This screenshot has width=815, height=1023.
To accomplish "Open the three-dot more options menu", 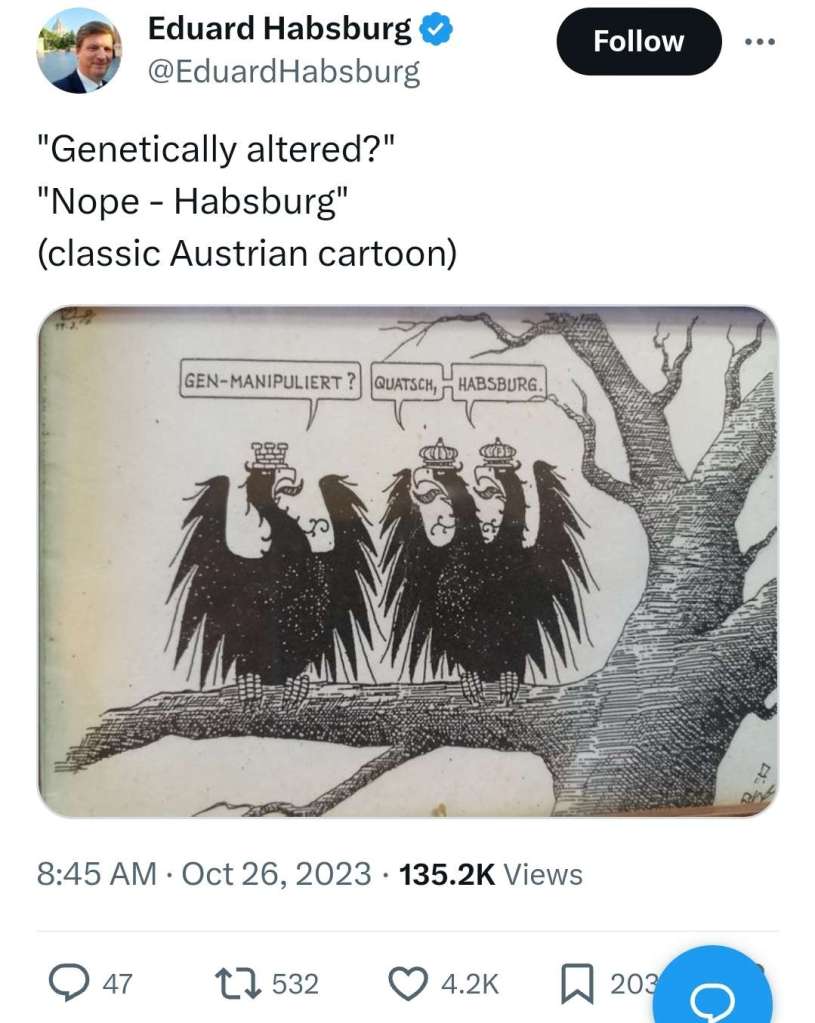I will pos(760,42).
